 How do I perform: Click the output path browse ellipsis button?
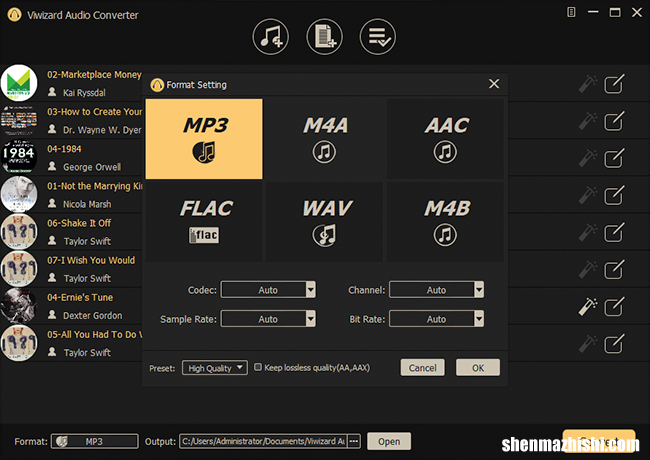pyautogui.click(x=354, y=441)
